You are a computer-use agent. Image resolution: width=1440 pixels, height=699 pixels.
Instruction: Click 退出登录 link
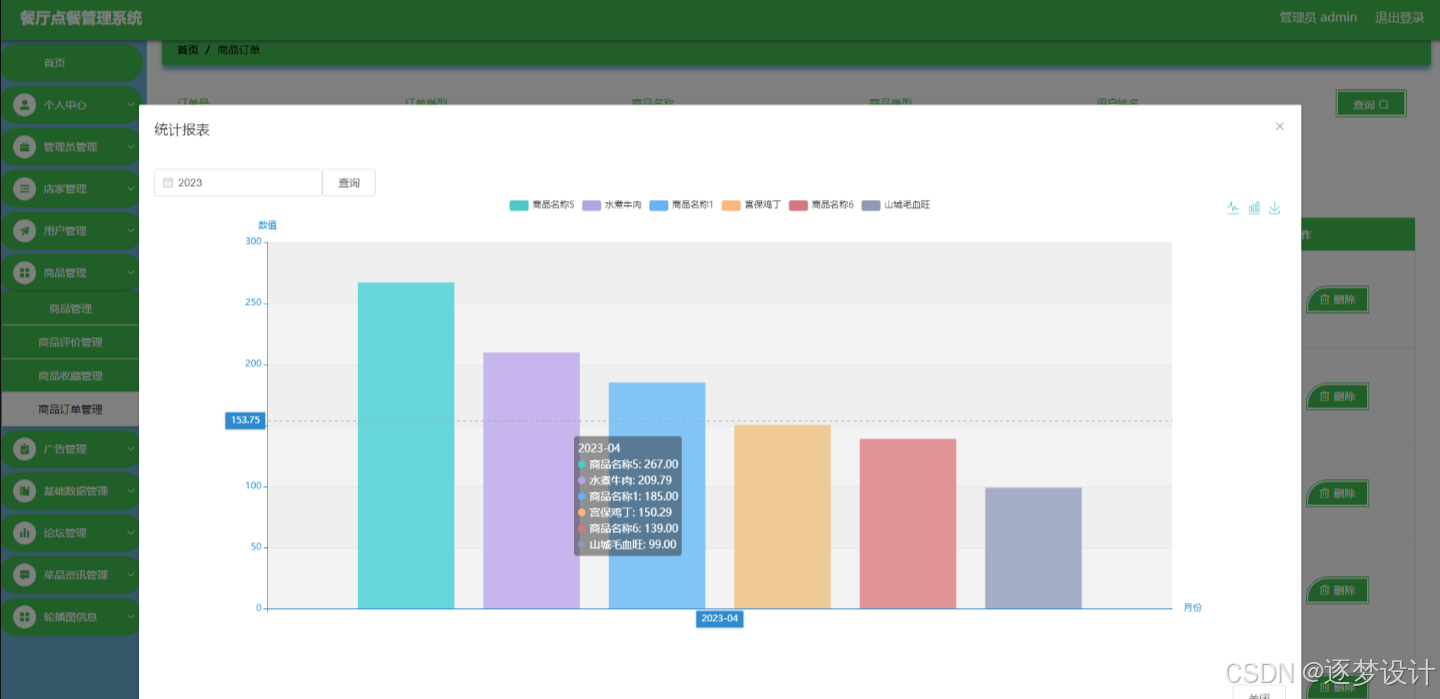click(x=1399, y=17)
